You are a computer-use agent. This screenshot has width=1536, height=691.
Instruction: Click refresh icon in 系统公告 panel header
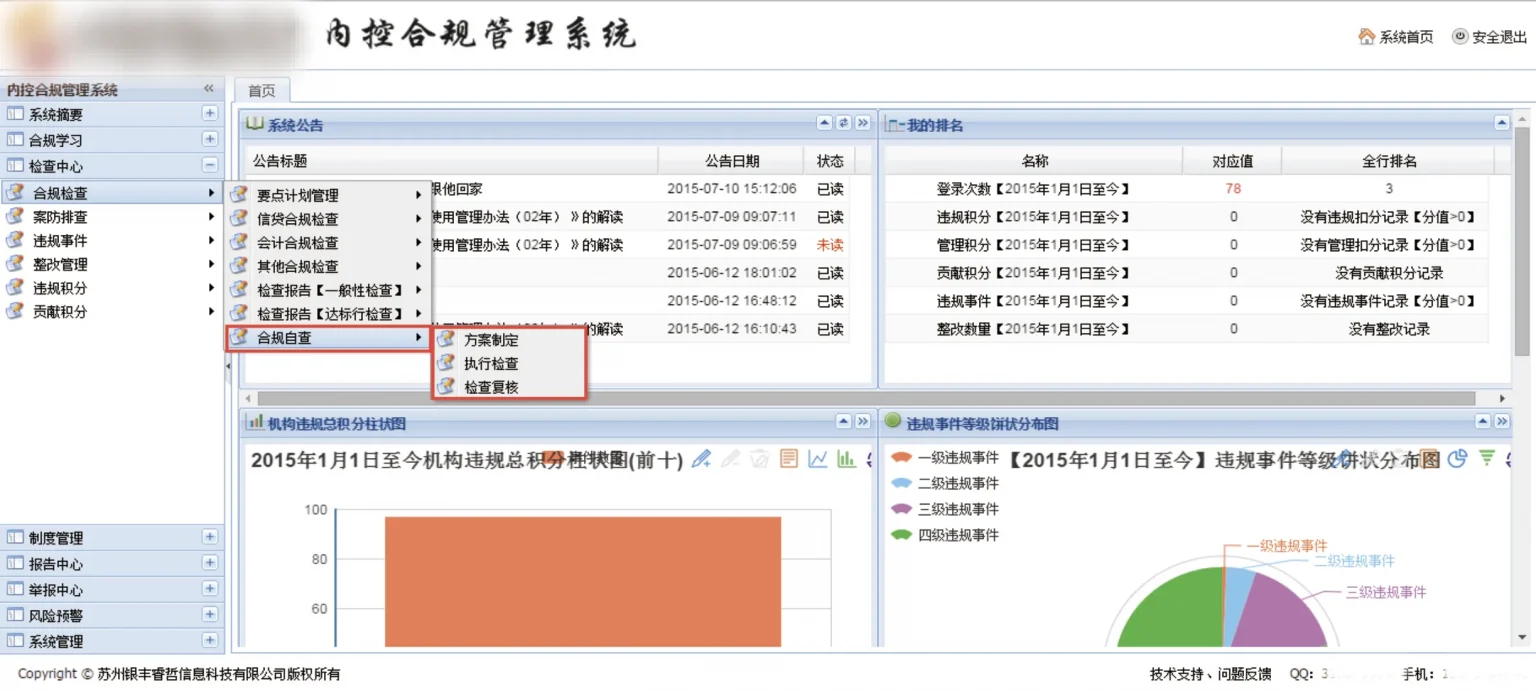pos(843,123)
